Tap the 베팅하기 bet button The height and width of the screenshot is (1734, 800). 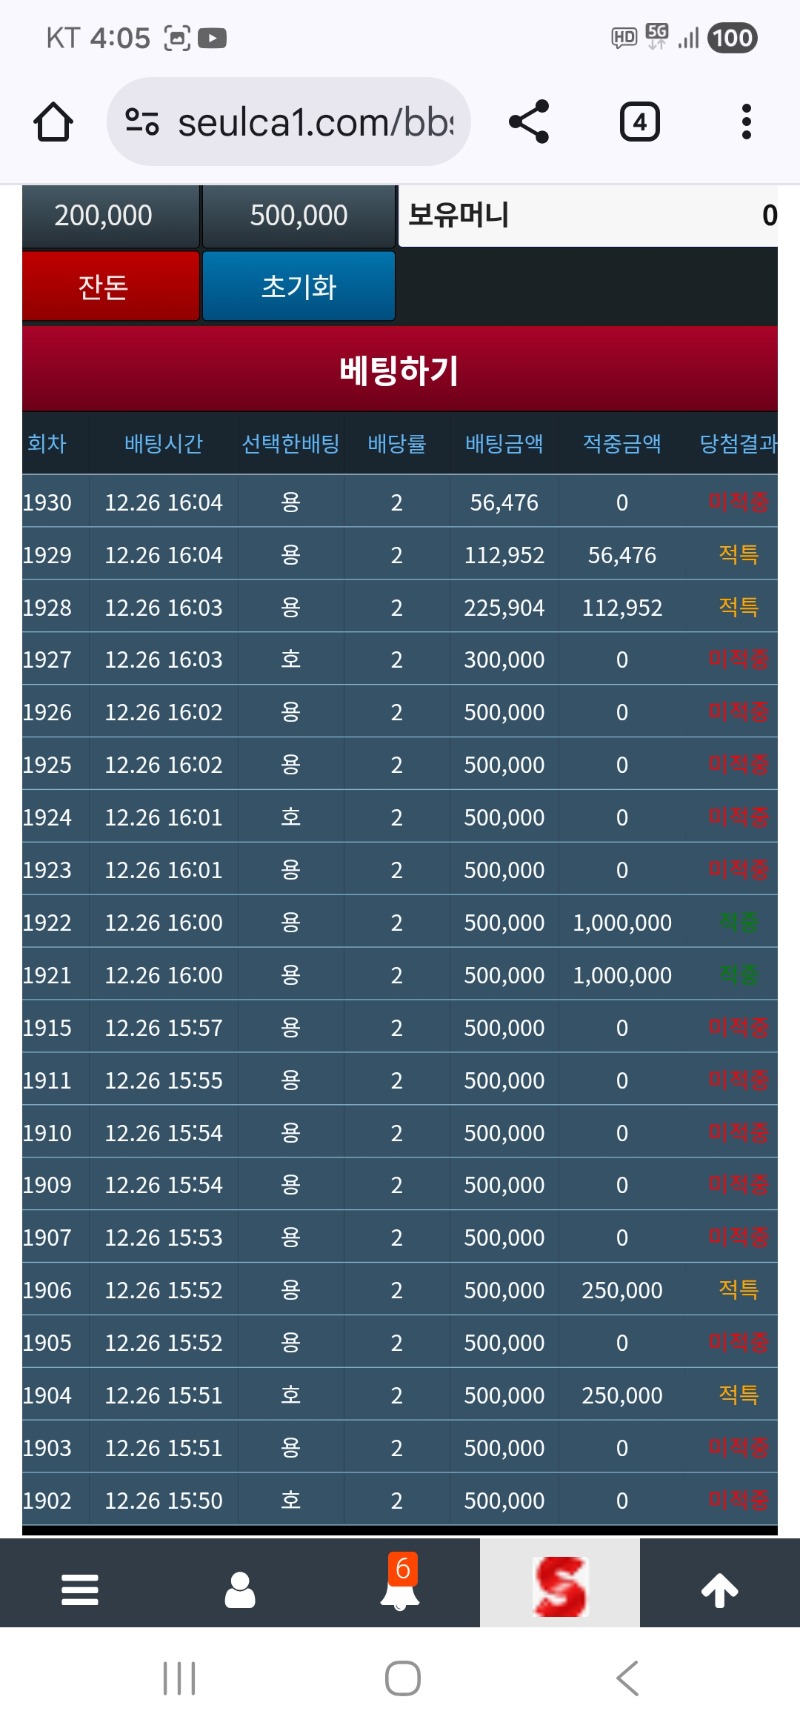pyautogui.click(x=399, y=370)
